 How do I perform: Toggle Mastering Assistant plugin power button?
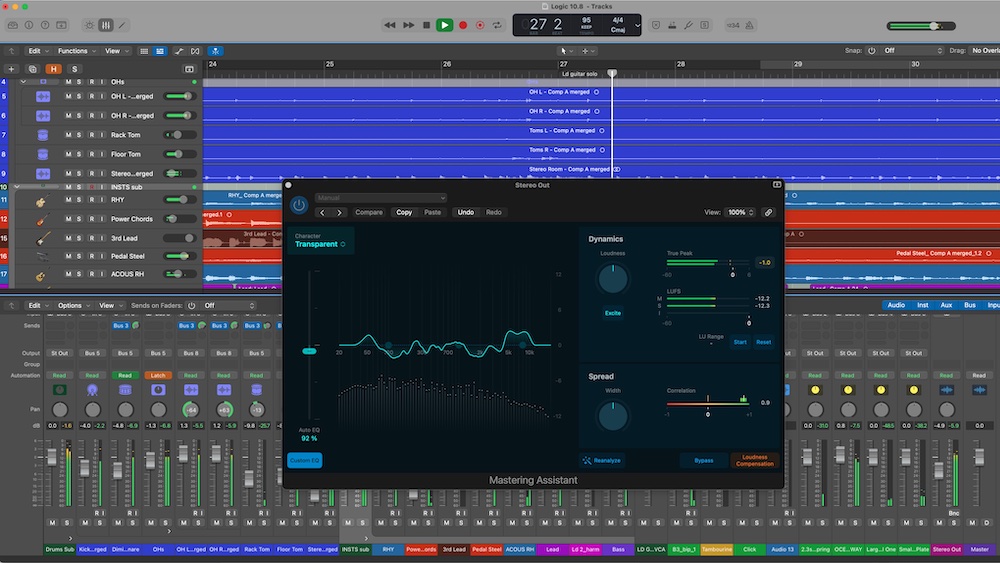coord(298,205)
